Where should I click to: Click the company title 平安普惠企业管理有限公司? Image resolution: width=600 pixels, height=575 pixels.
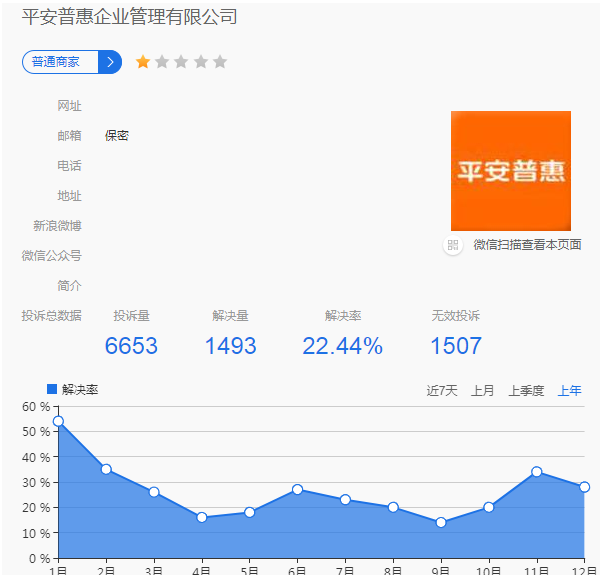130,17
